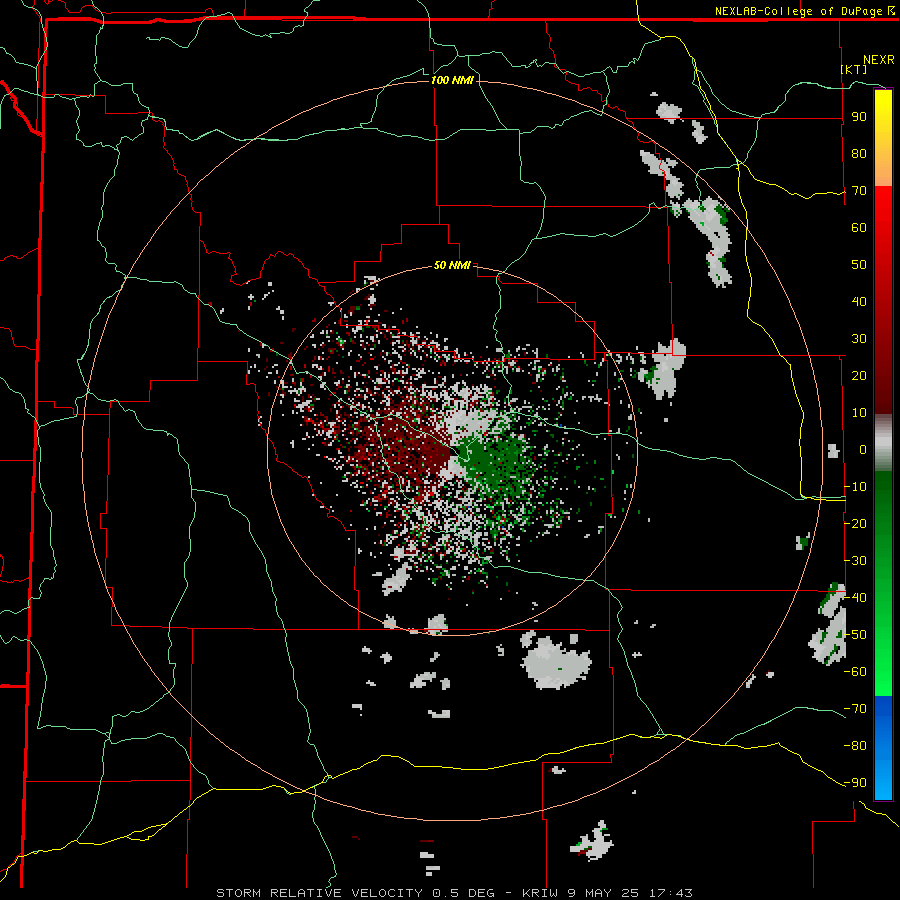Click the -60 knot scale label
Image resolution: width=900 pixels, height=900 pixels.
[855, 672]
